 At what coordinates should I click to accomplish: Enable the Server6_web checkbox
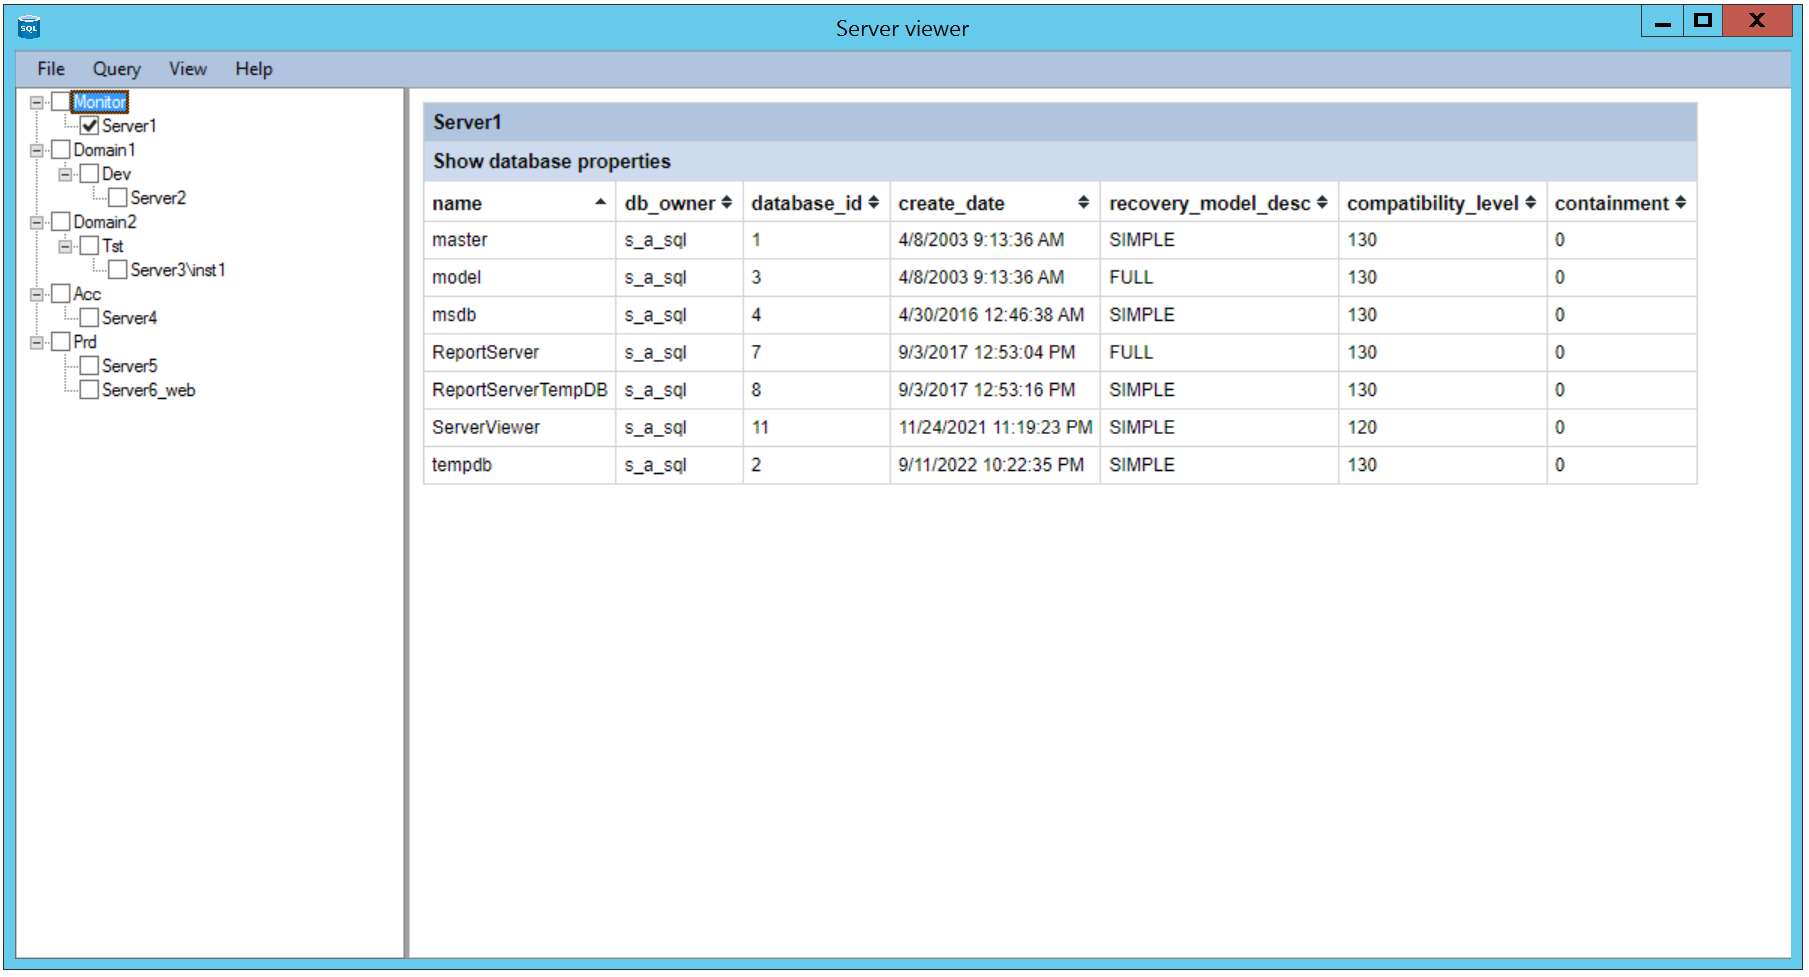[x=90, y=390]
